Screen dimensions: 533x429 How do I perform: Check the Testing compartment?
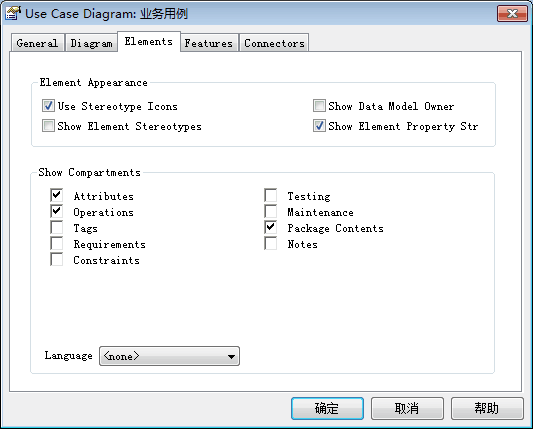[271, 195]
